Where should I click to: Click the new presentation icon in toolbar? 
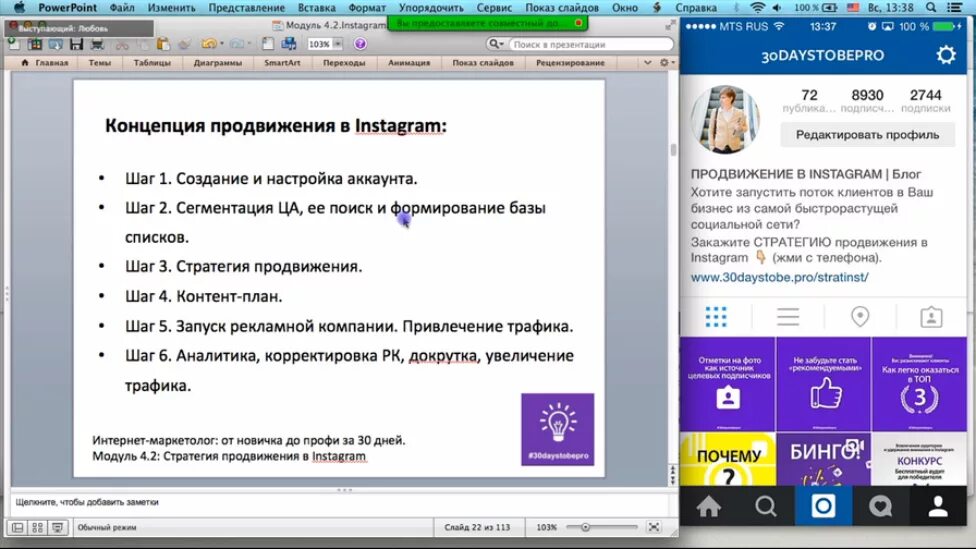tap(13, 44)
